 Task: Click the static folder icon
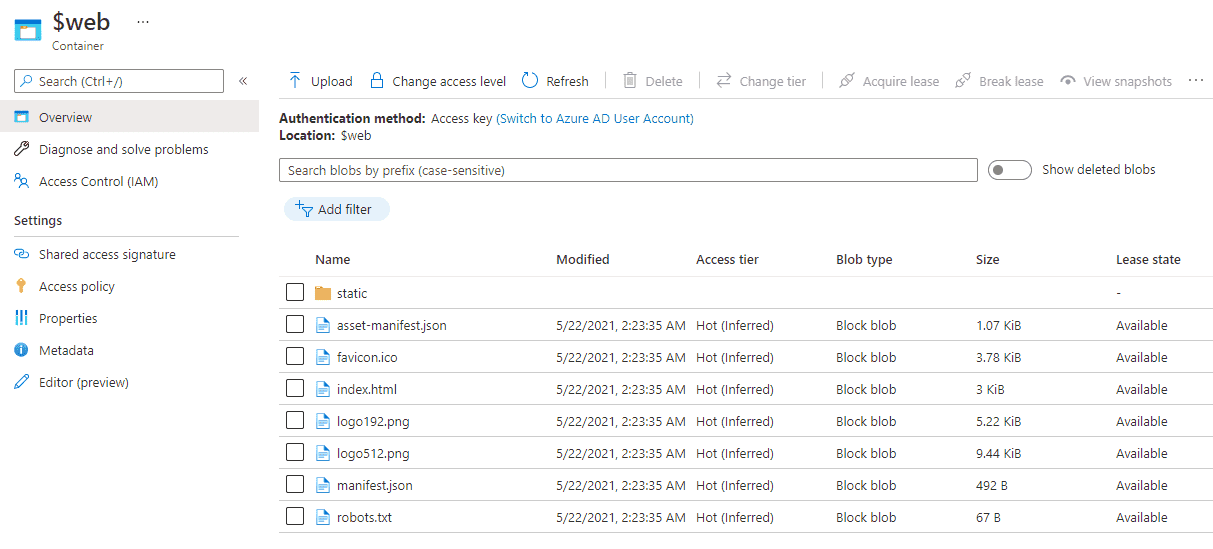click(x=322, y=293)
